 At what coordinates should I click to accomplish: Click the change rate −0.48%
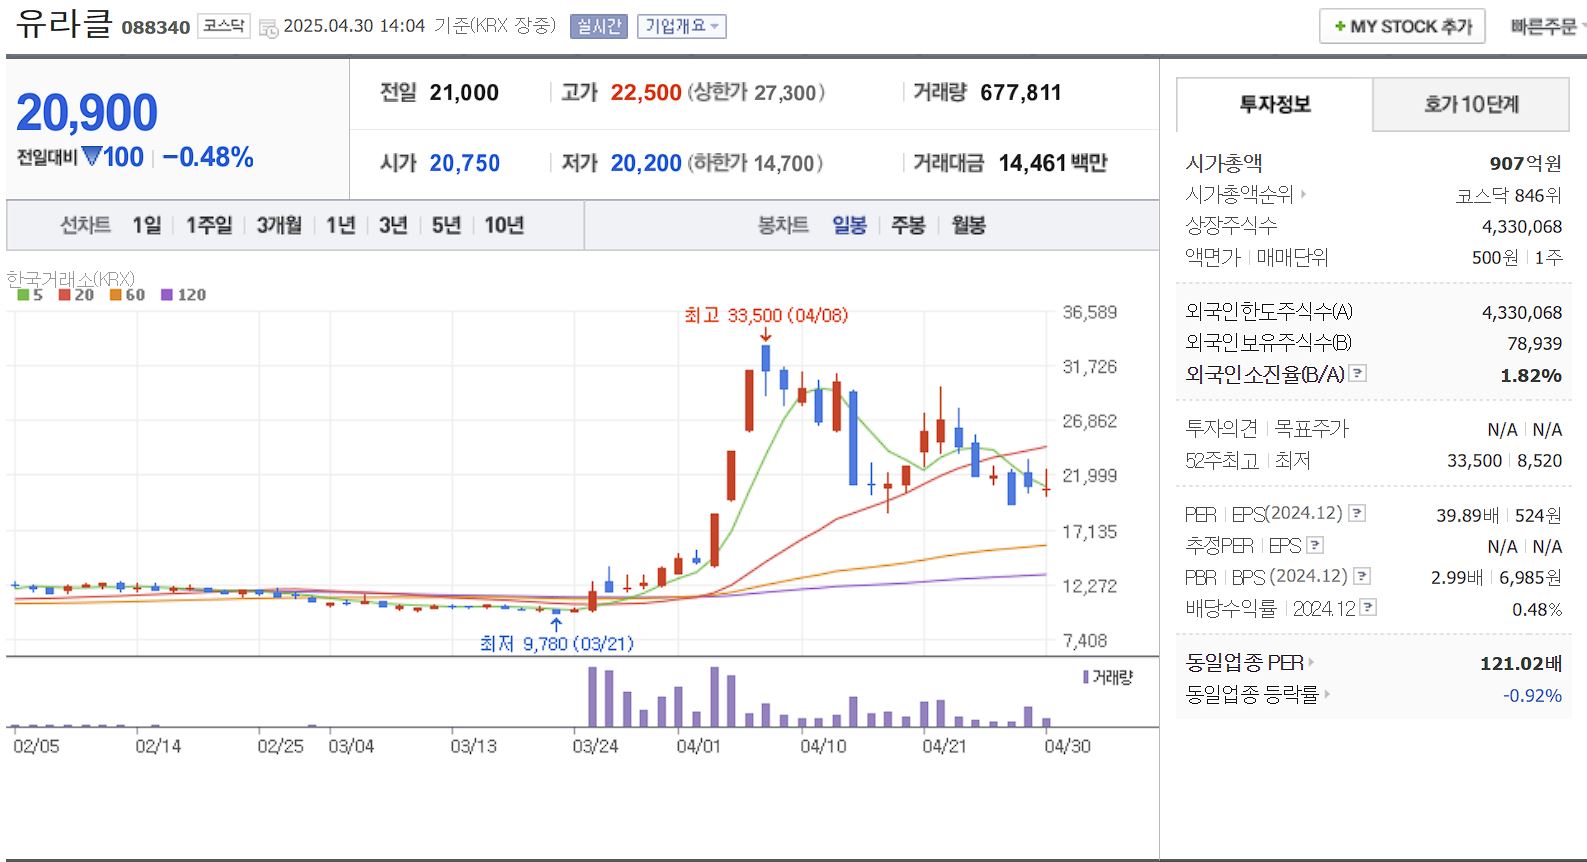(x=208, y=157)
